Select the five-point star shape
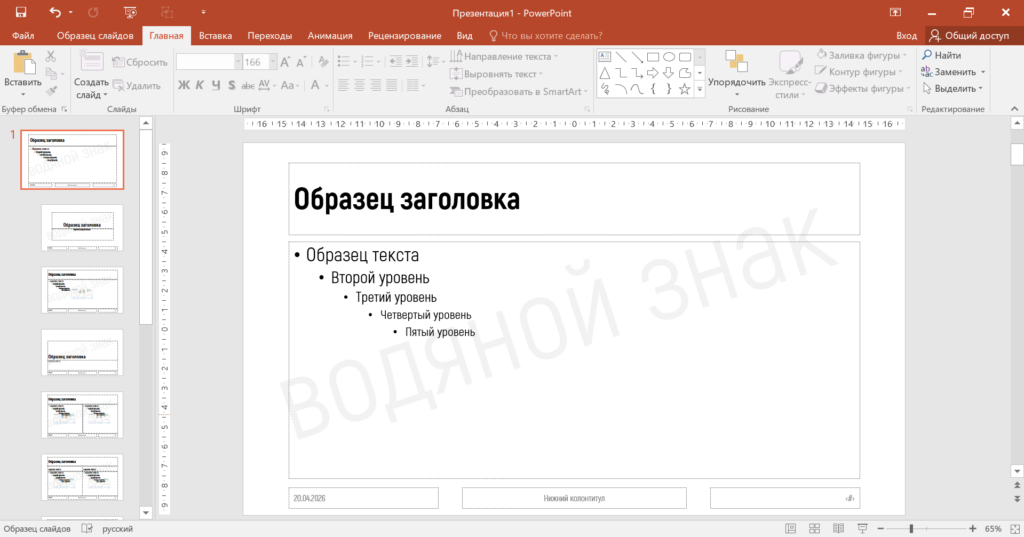Viewport: 1024px width, 537px height. click(x=684, y=90)
